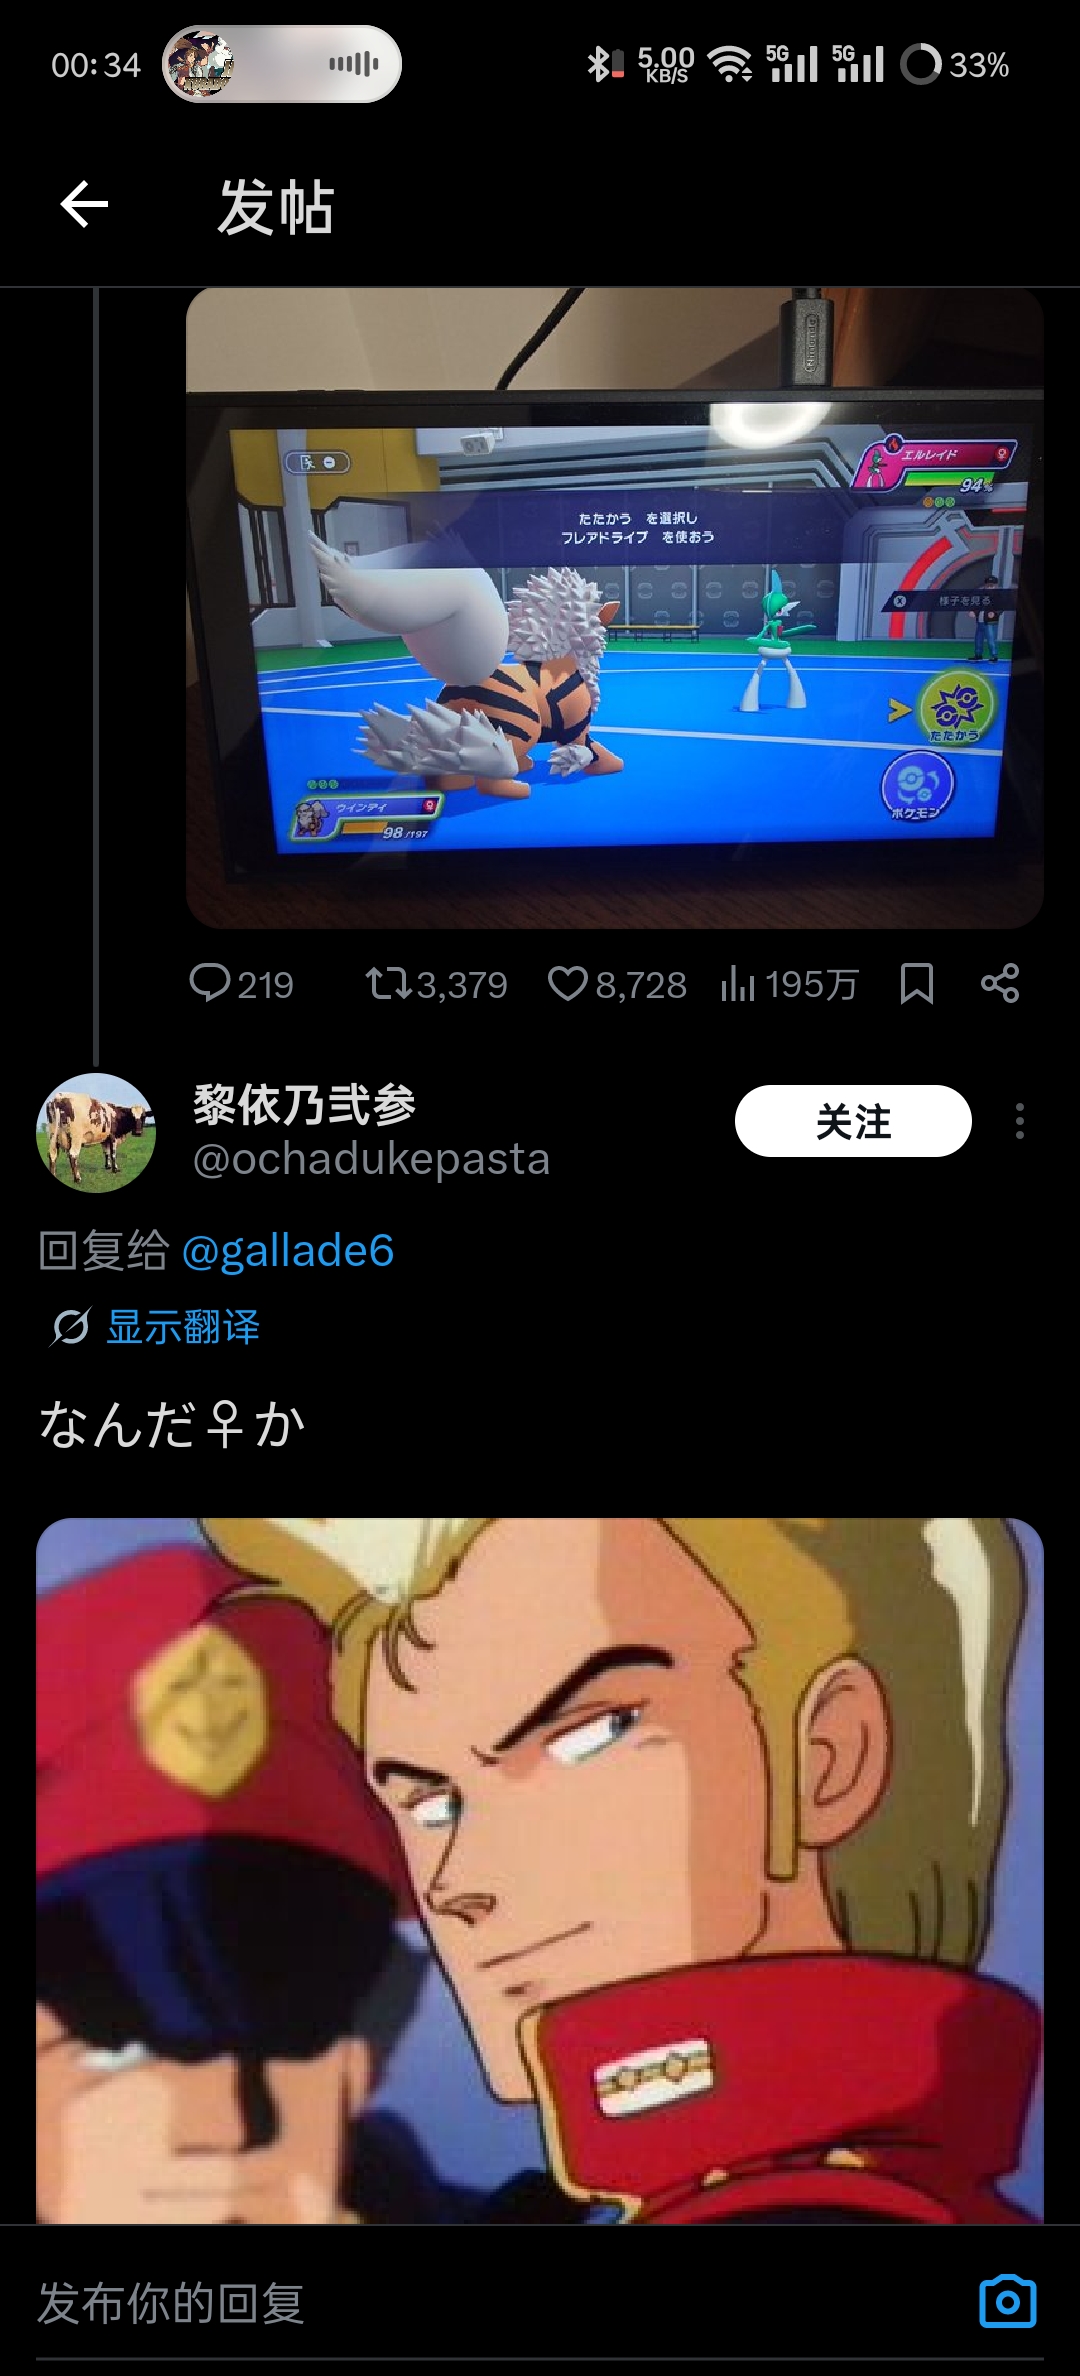Open replies via the comment bubble icon
Screen dimensions: 1080x2376
click(210, 983)
